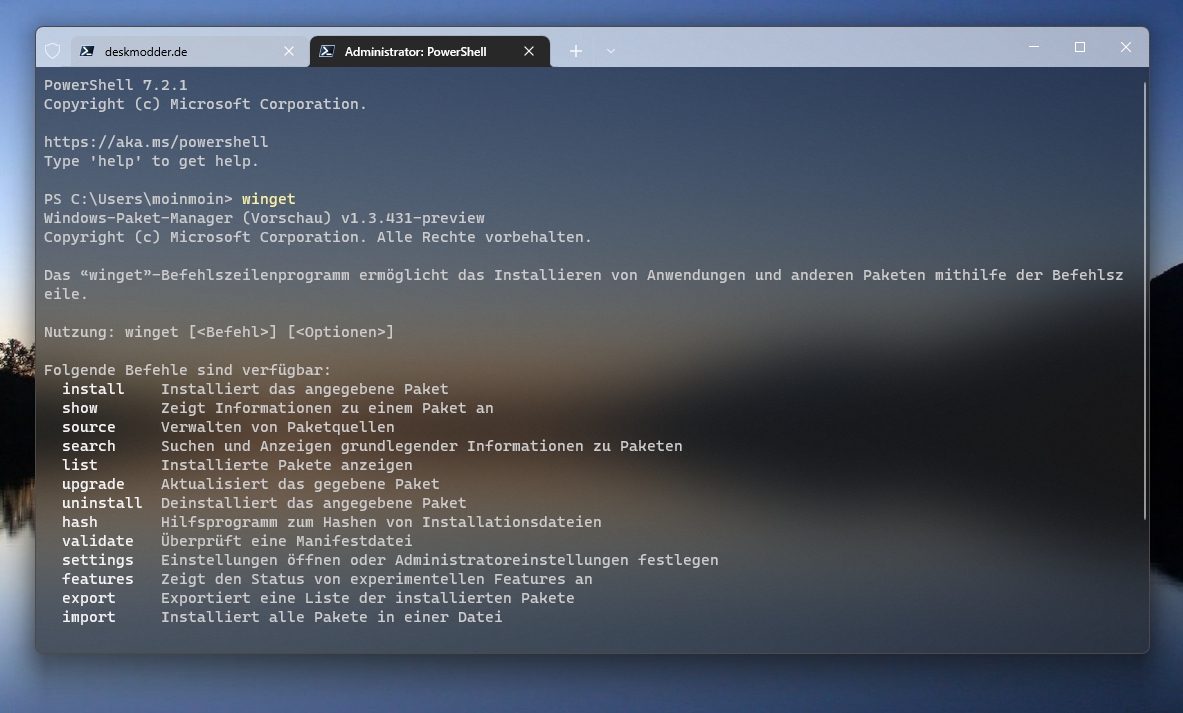Click the 'source' command row
Viewport: 1183px width, 713px height.
(x=228, y=427)
